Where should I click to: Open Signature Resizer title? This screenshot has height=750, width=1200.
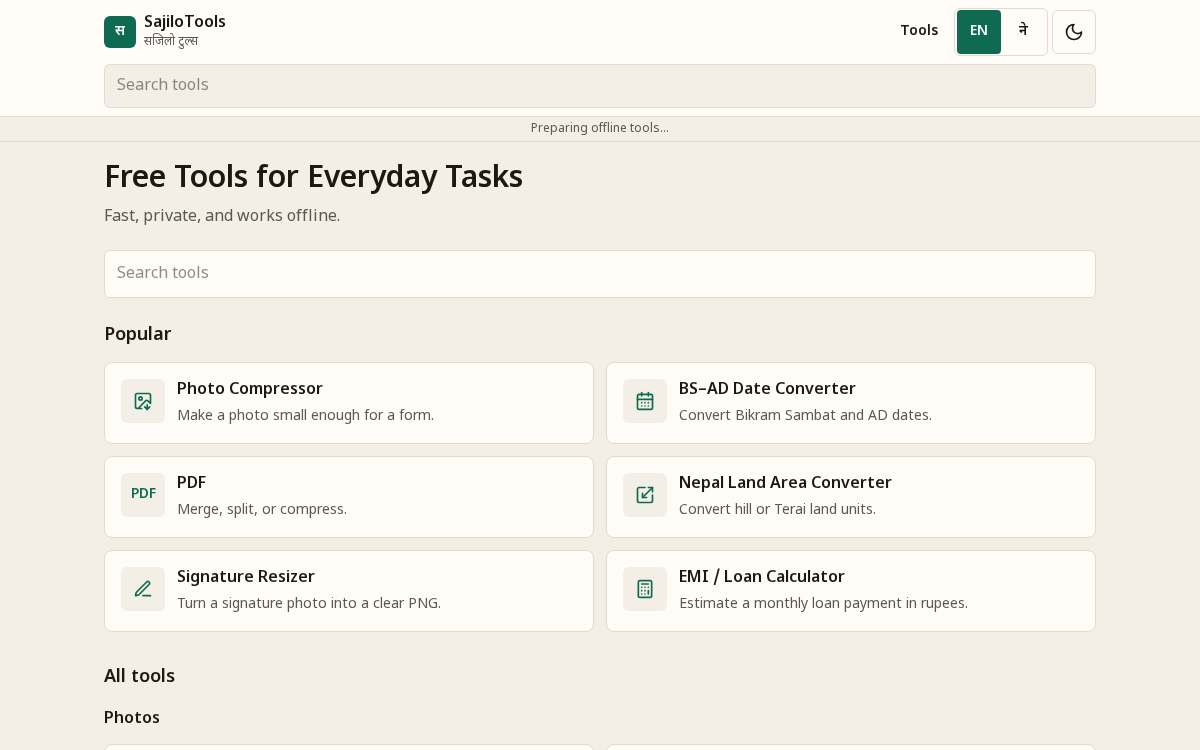pos(246,576)
